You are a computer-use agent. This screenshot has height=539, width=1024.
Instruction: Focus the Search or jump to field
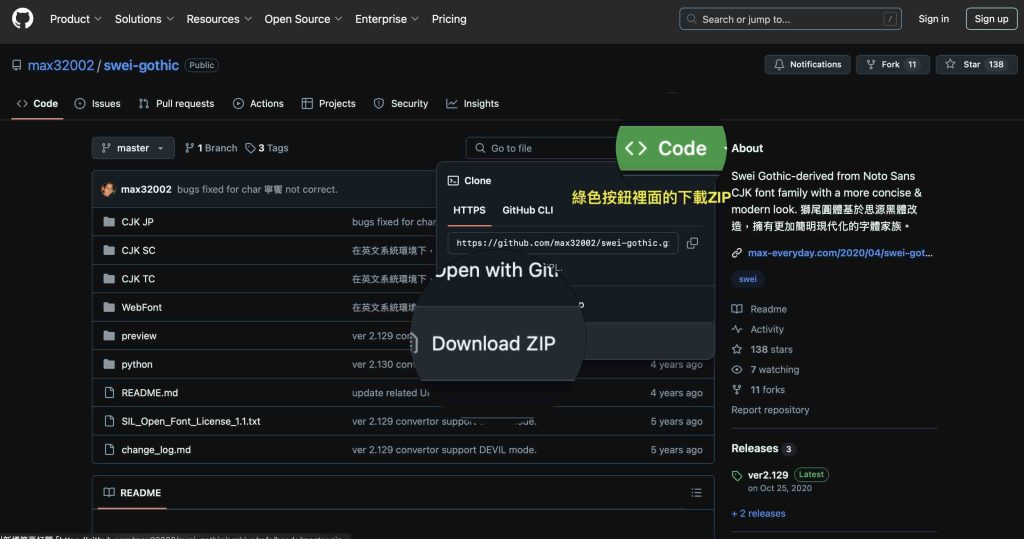(790, 19)
